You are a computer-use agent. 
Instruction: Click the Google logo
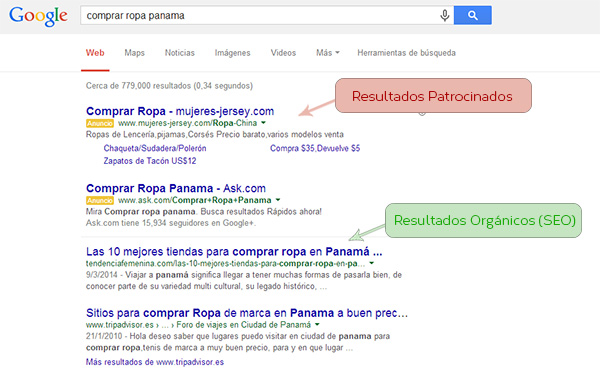pos(38,16)
